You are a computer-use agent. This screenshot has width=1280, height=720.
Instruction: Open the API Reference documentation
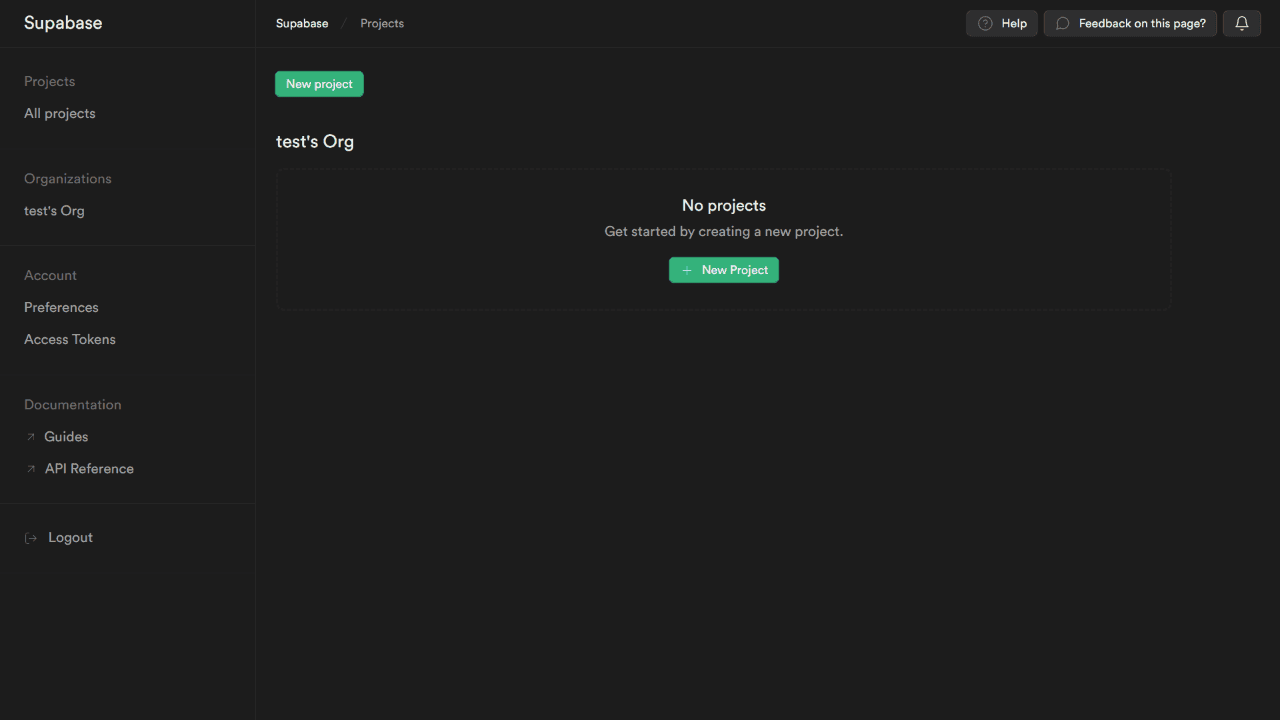[x=89, y=468]
